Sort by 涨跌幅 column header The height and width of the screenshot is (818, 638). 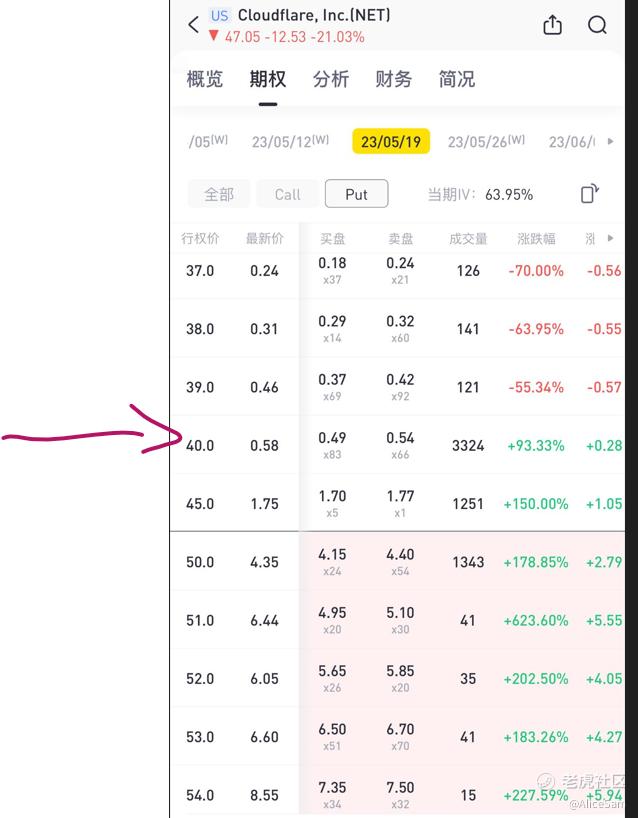coord(536,238)
